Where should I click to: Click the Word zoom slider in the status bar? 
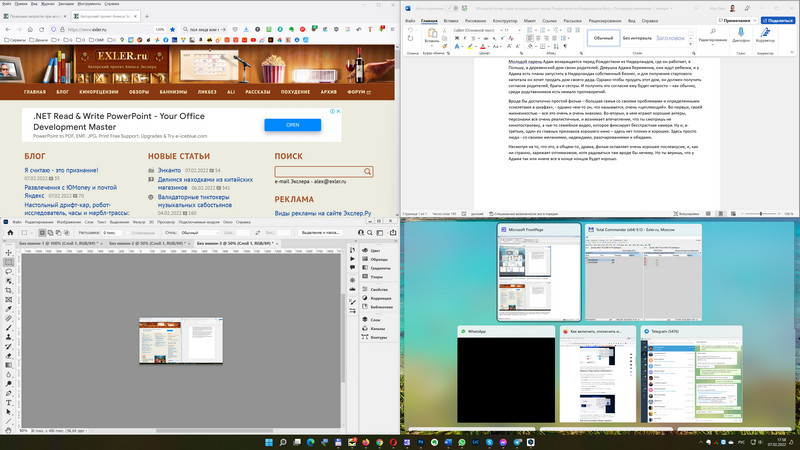click(763, 214)
